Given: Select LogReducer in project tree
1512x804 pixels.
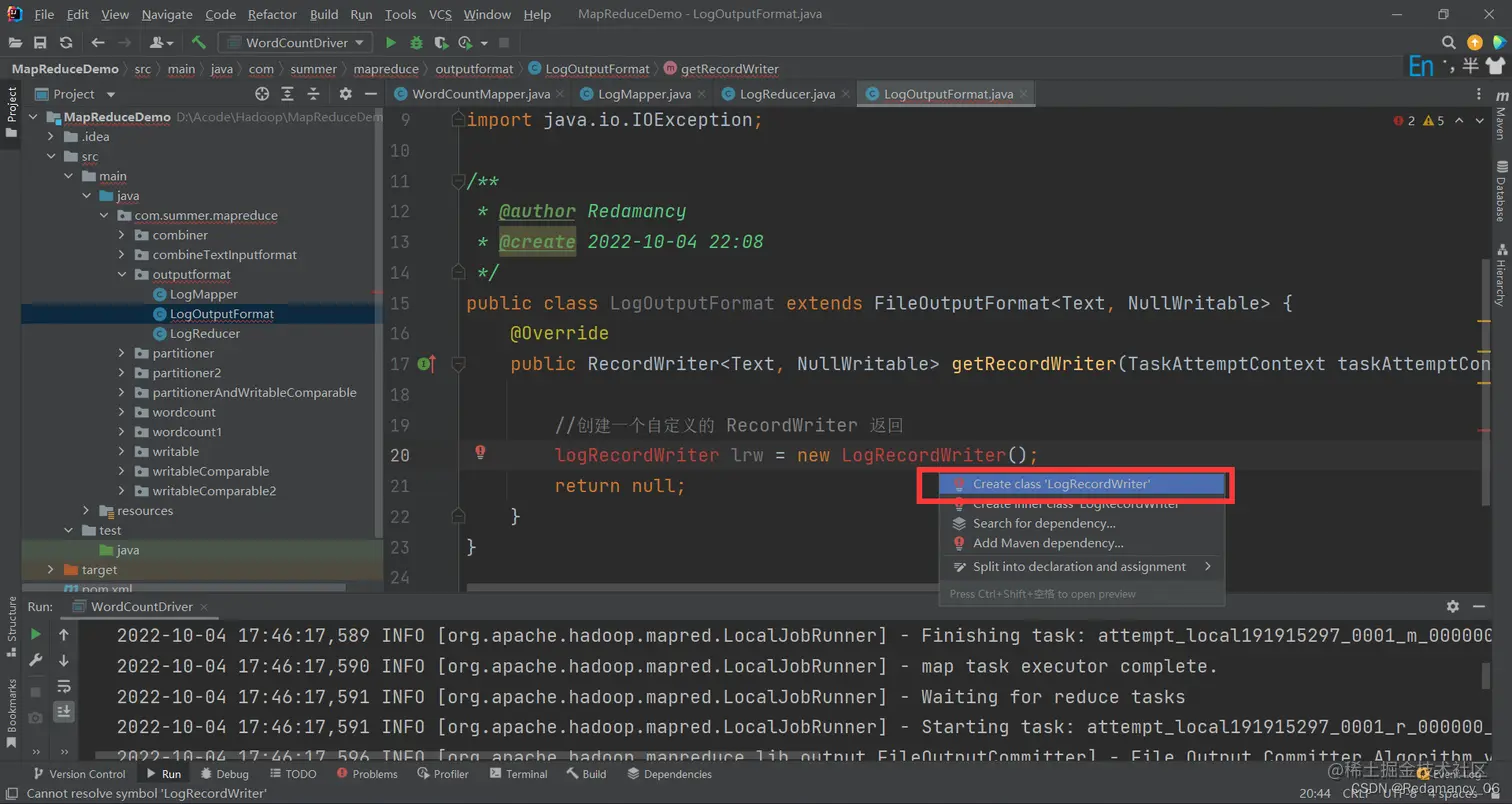Looking at the screenshot, I should 205,333.
